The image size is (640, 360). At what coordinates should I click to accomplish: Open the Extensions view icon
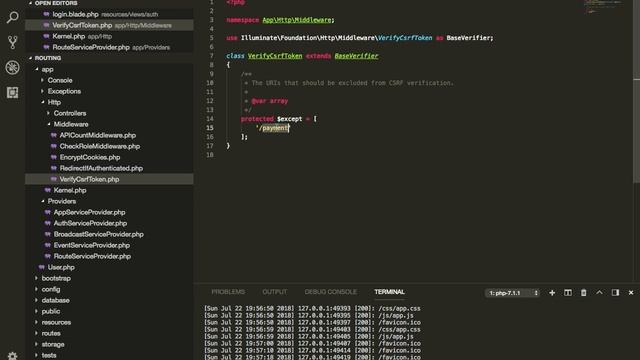(12, 93)
